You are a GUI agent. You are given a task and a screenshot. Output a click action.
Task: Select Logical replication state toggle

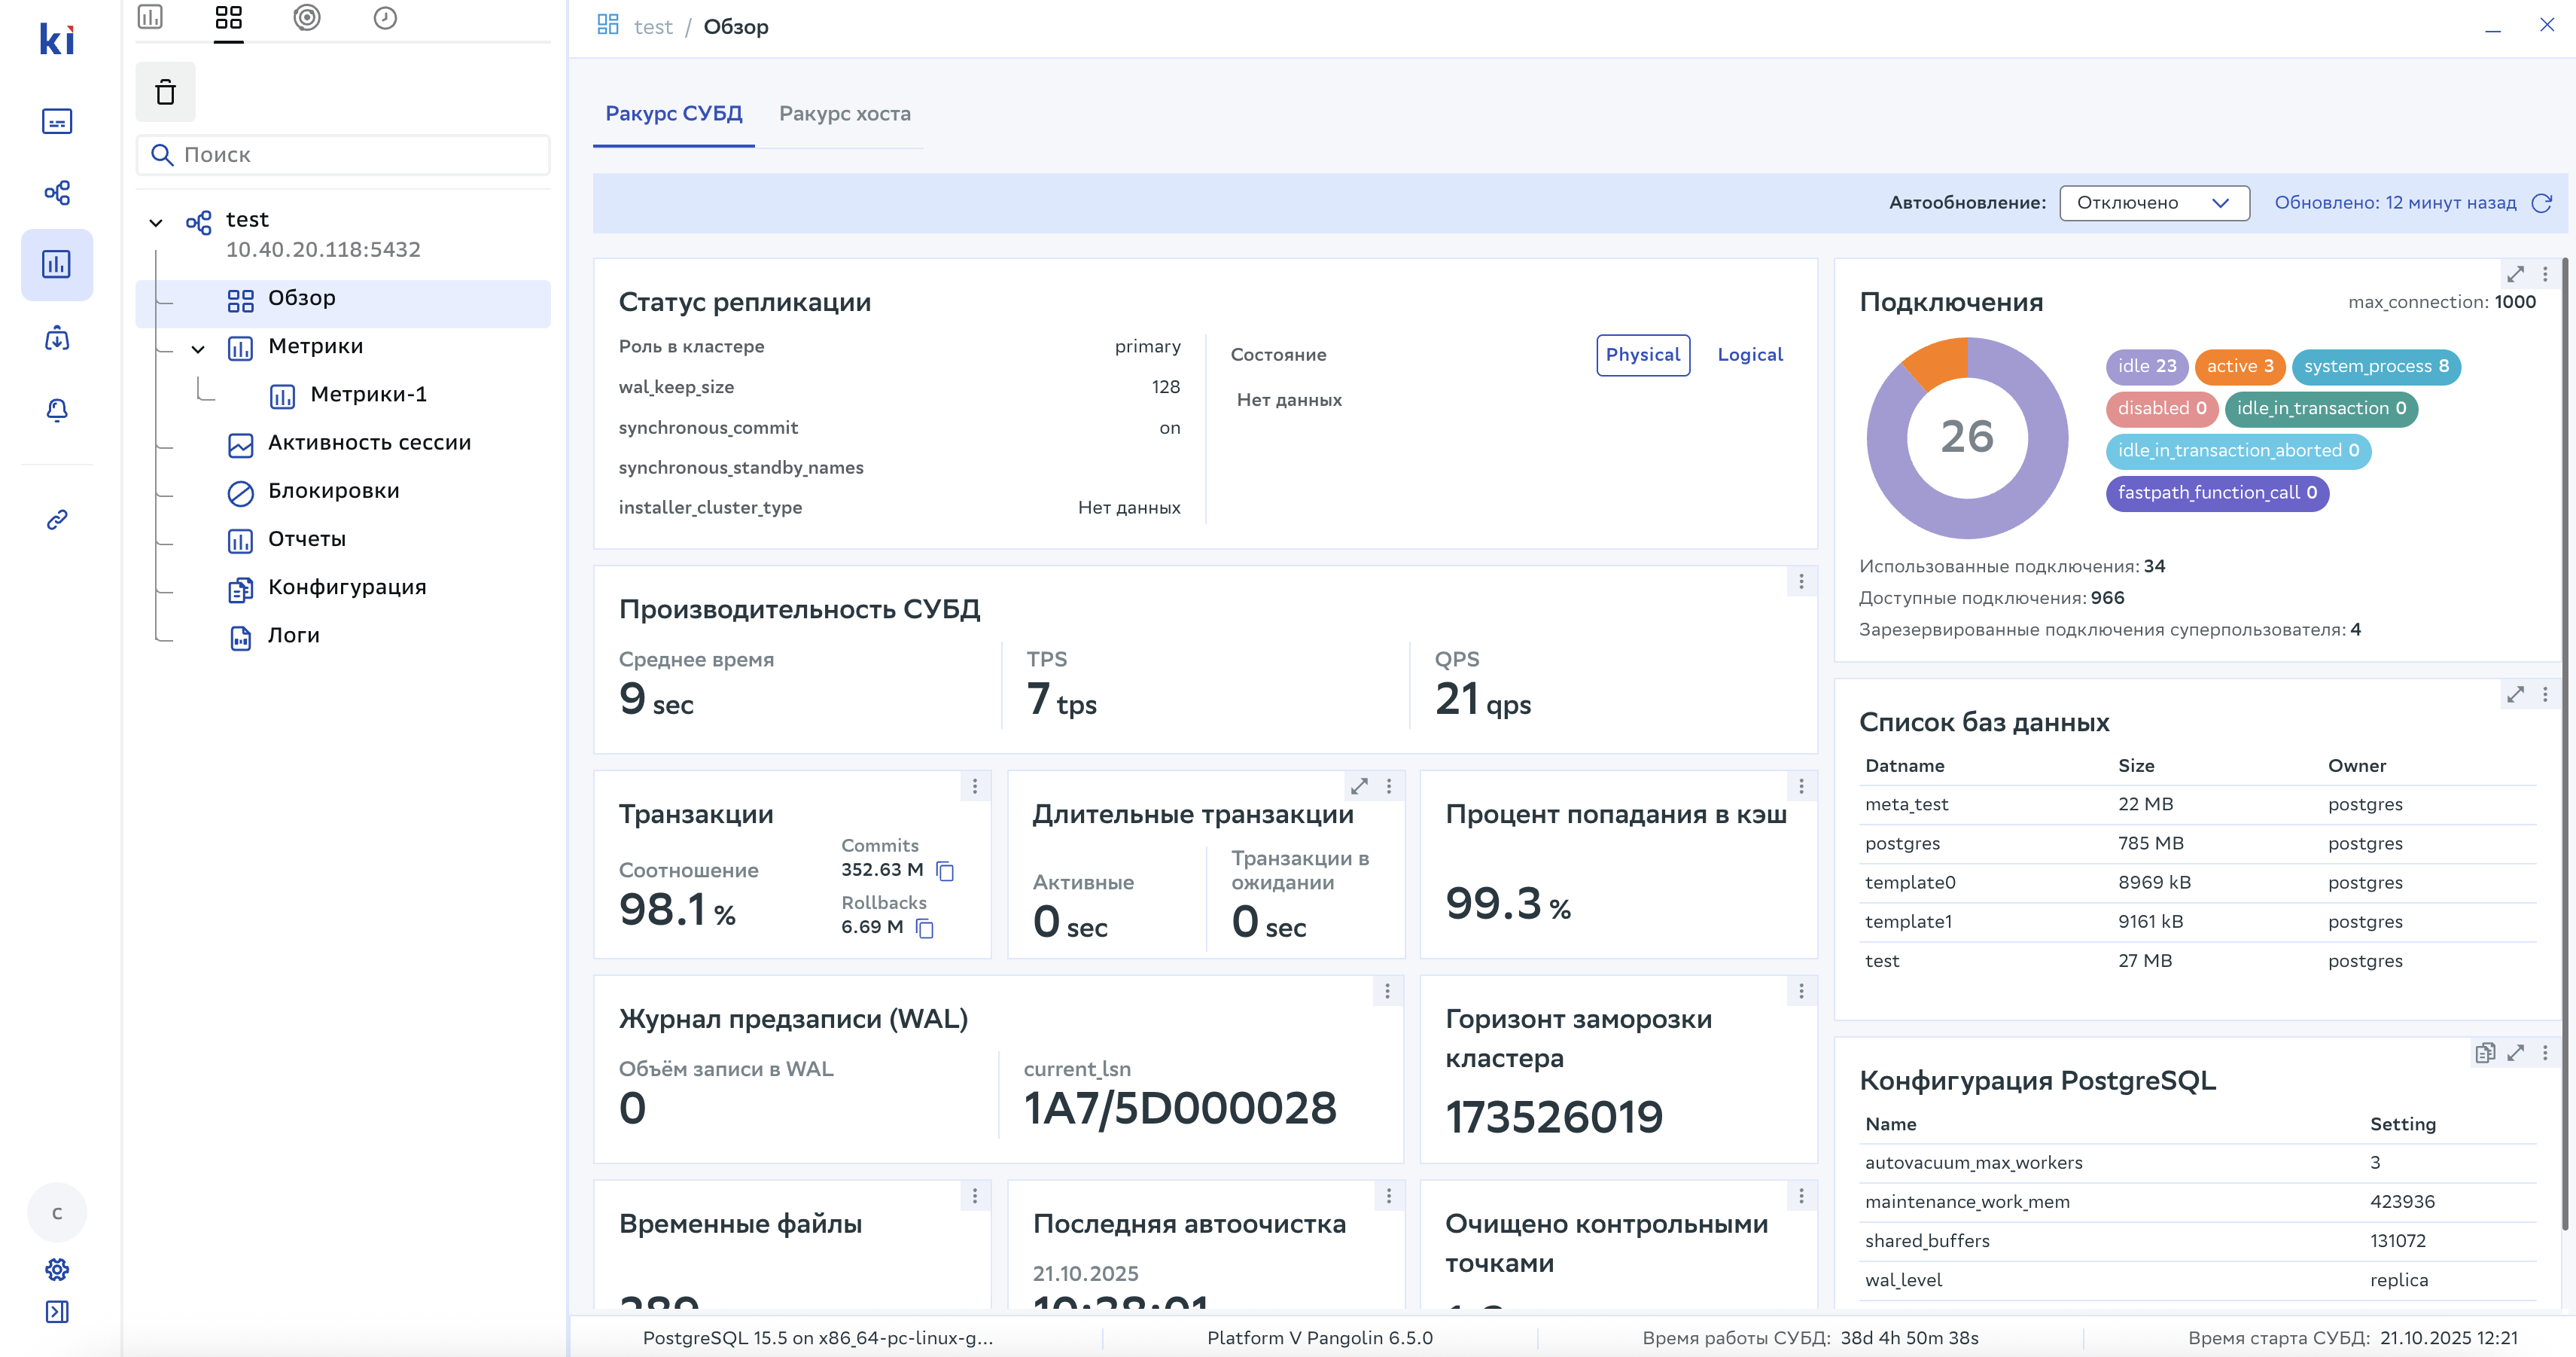point(1750,355)
